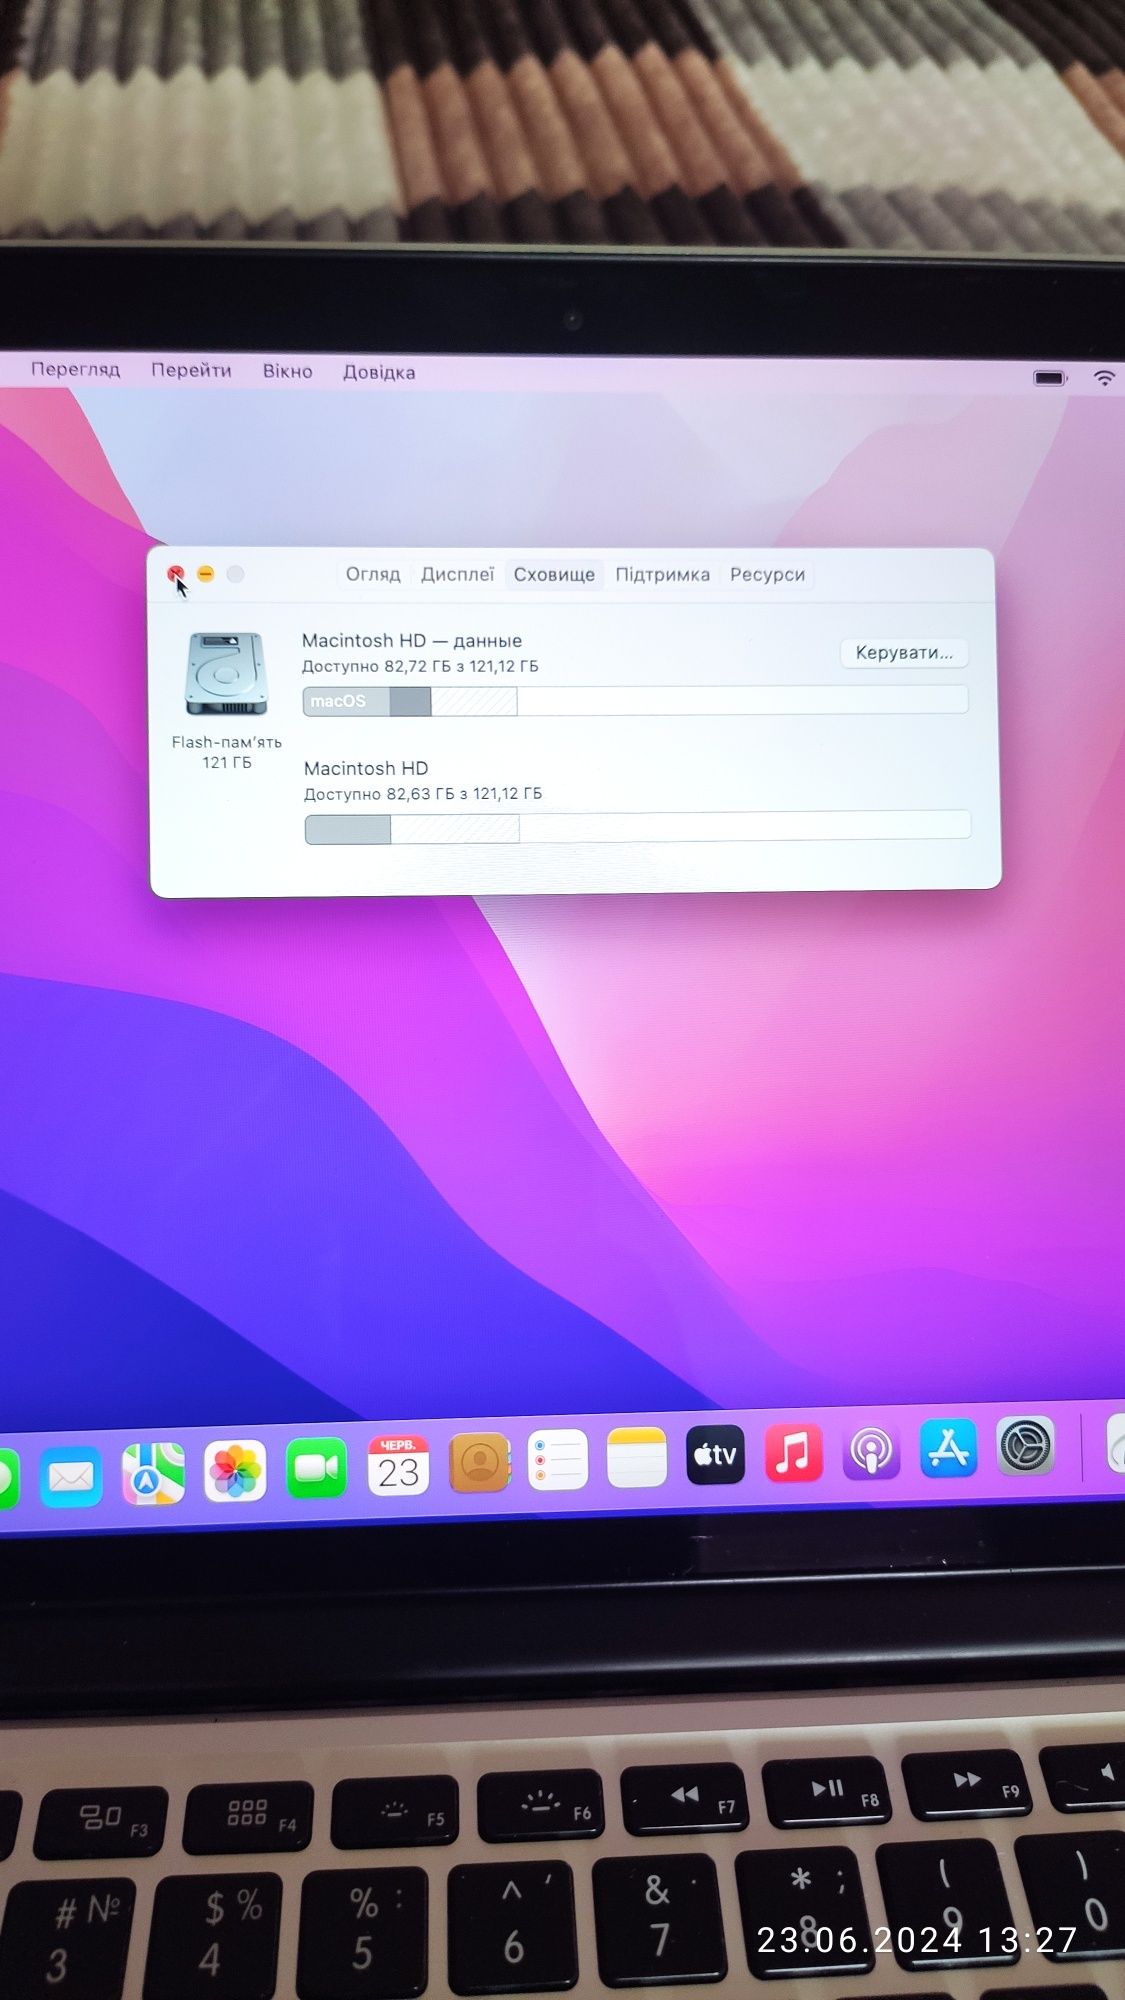The image size is (1125, 2000).
Task: Open the Music app in the Dock
Action: point(793,1452)
